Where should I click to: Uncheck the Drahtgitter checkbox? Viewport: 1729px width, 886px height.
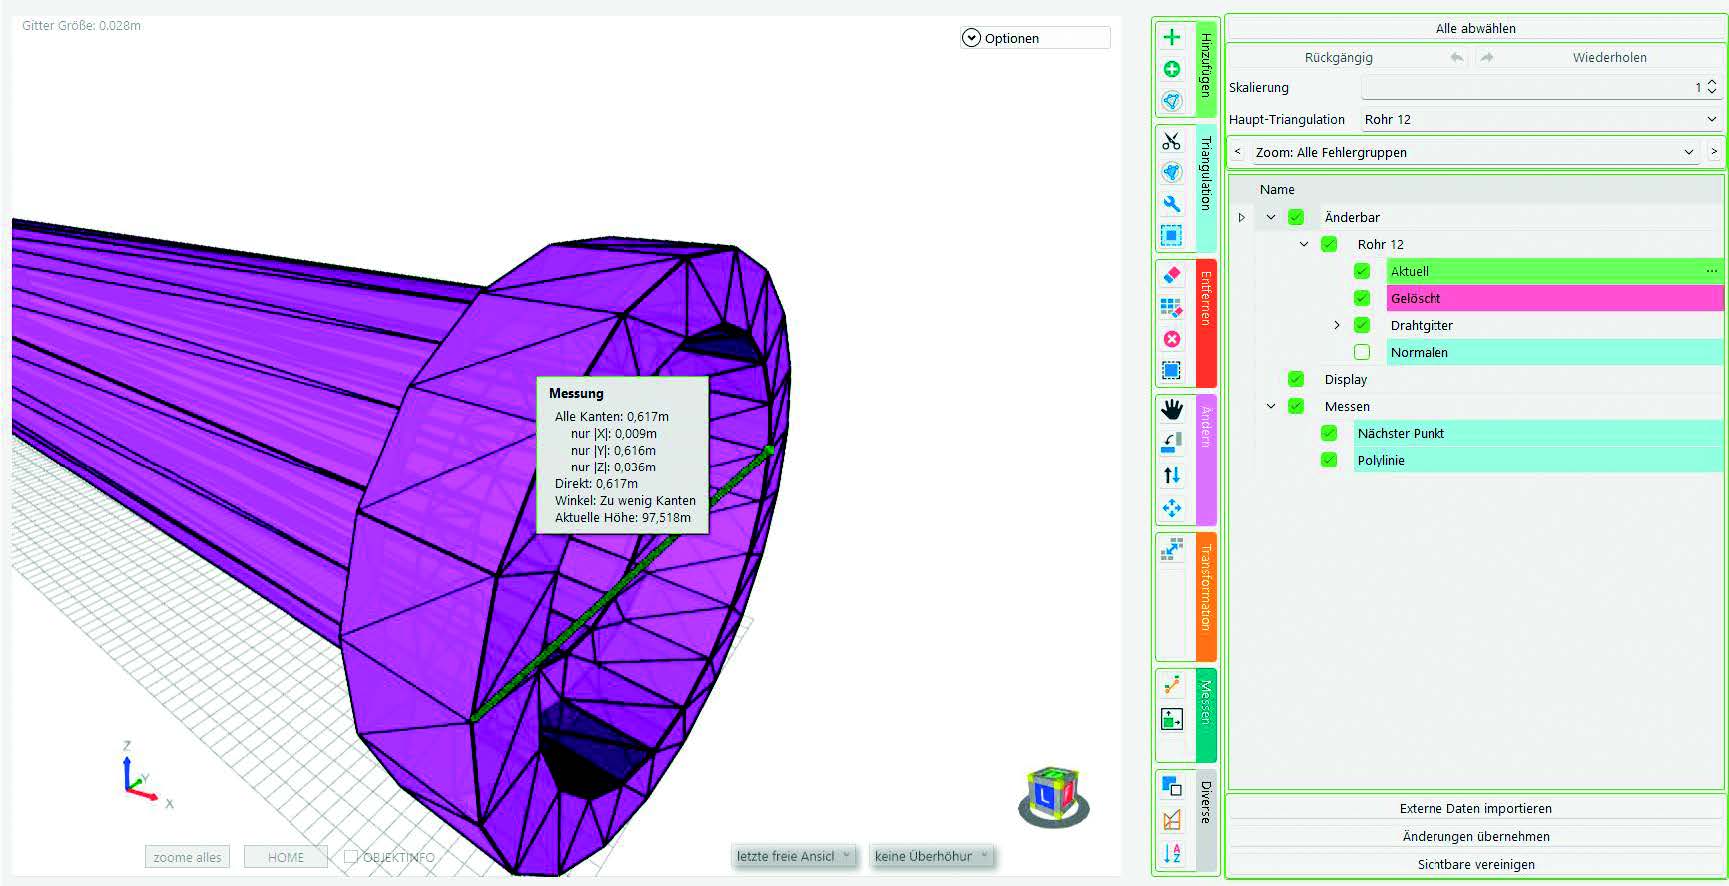point(1362,325)
